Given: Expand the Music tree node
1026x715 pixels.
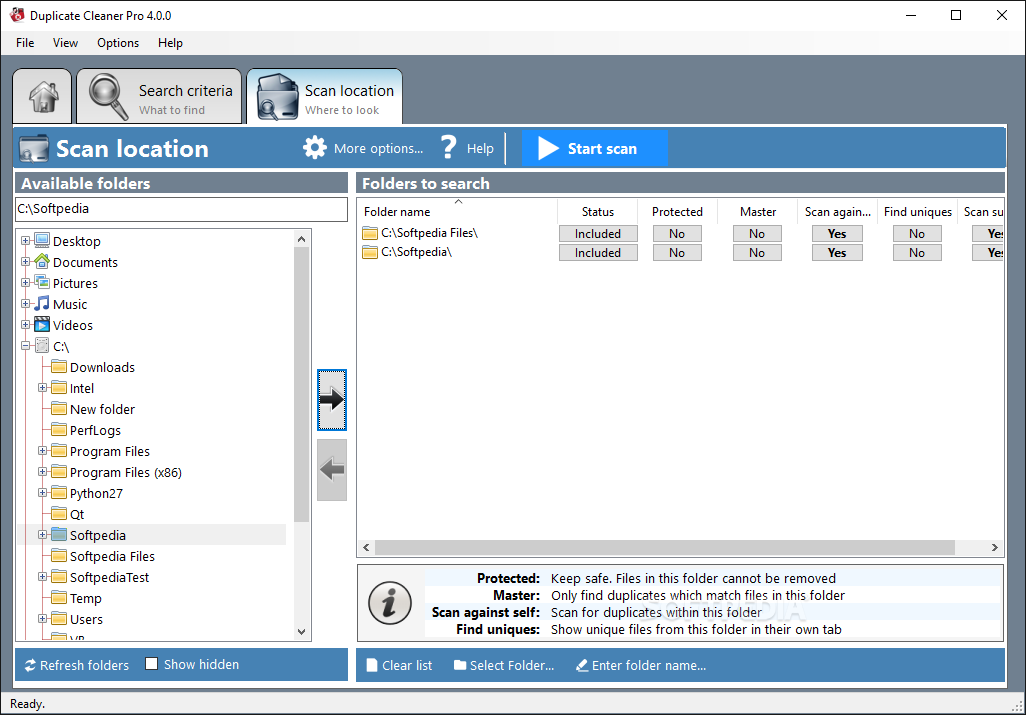Looking at the screenshot, I should click(x=26, y=304).
